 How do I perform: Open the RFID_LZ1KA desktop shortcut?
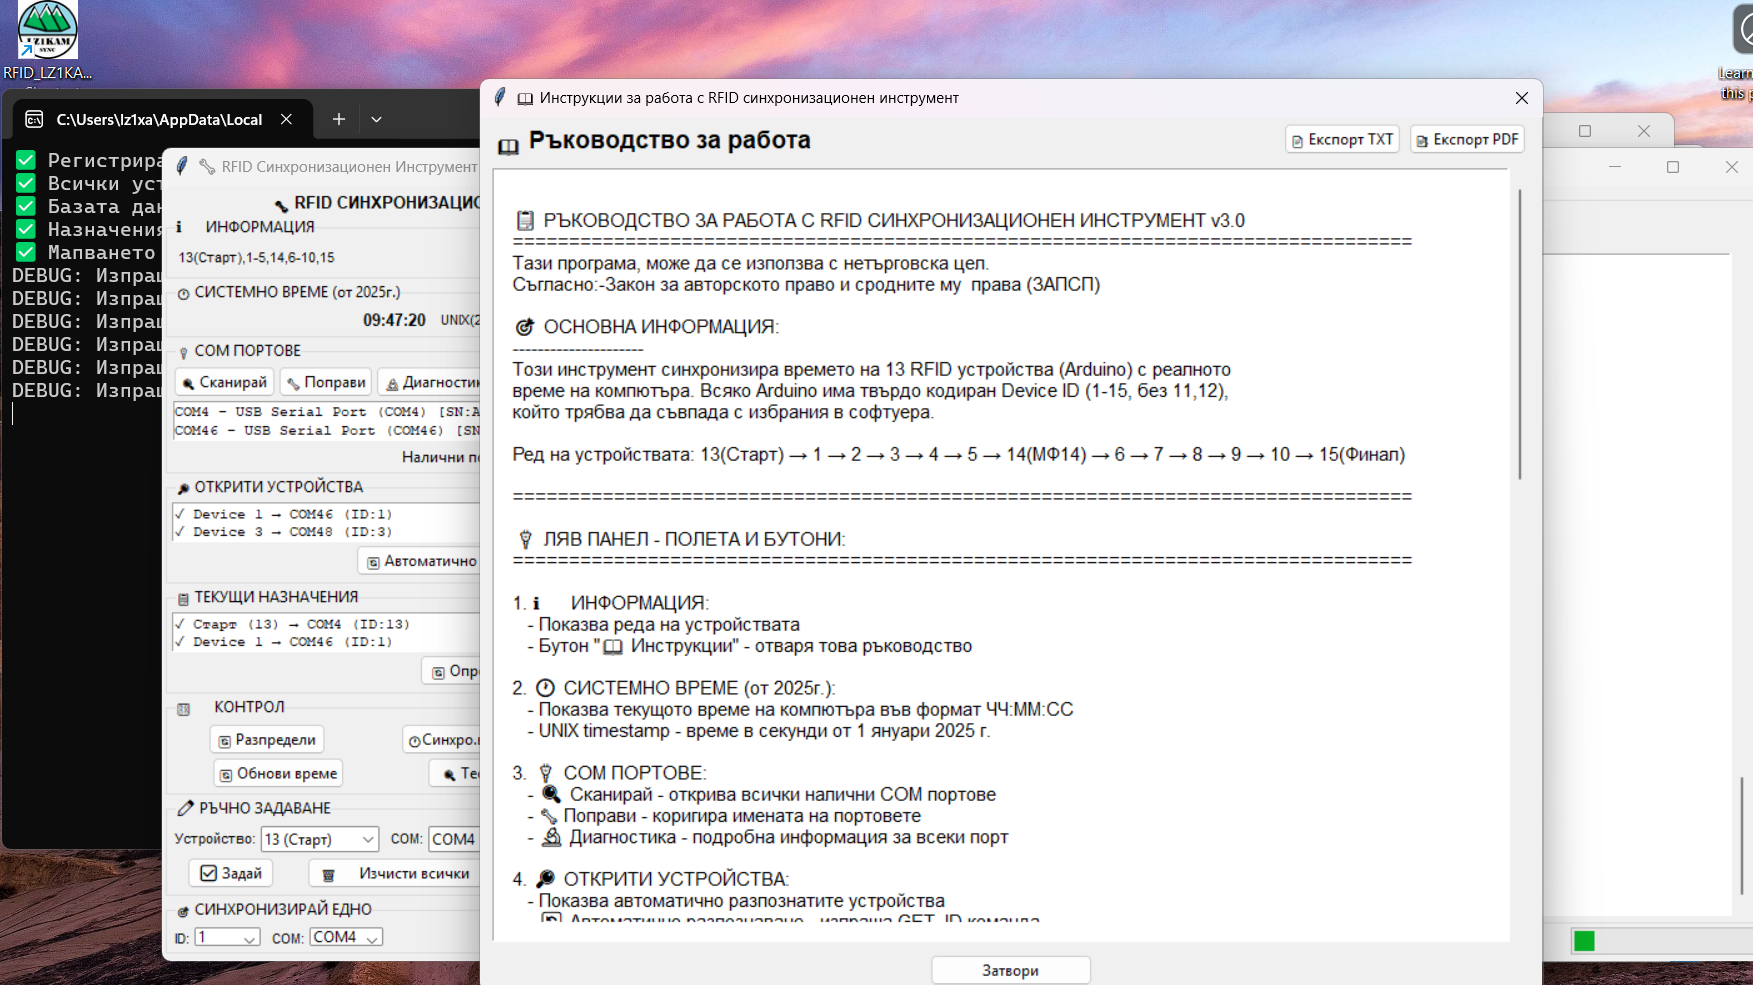point(47,42)
